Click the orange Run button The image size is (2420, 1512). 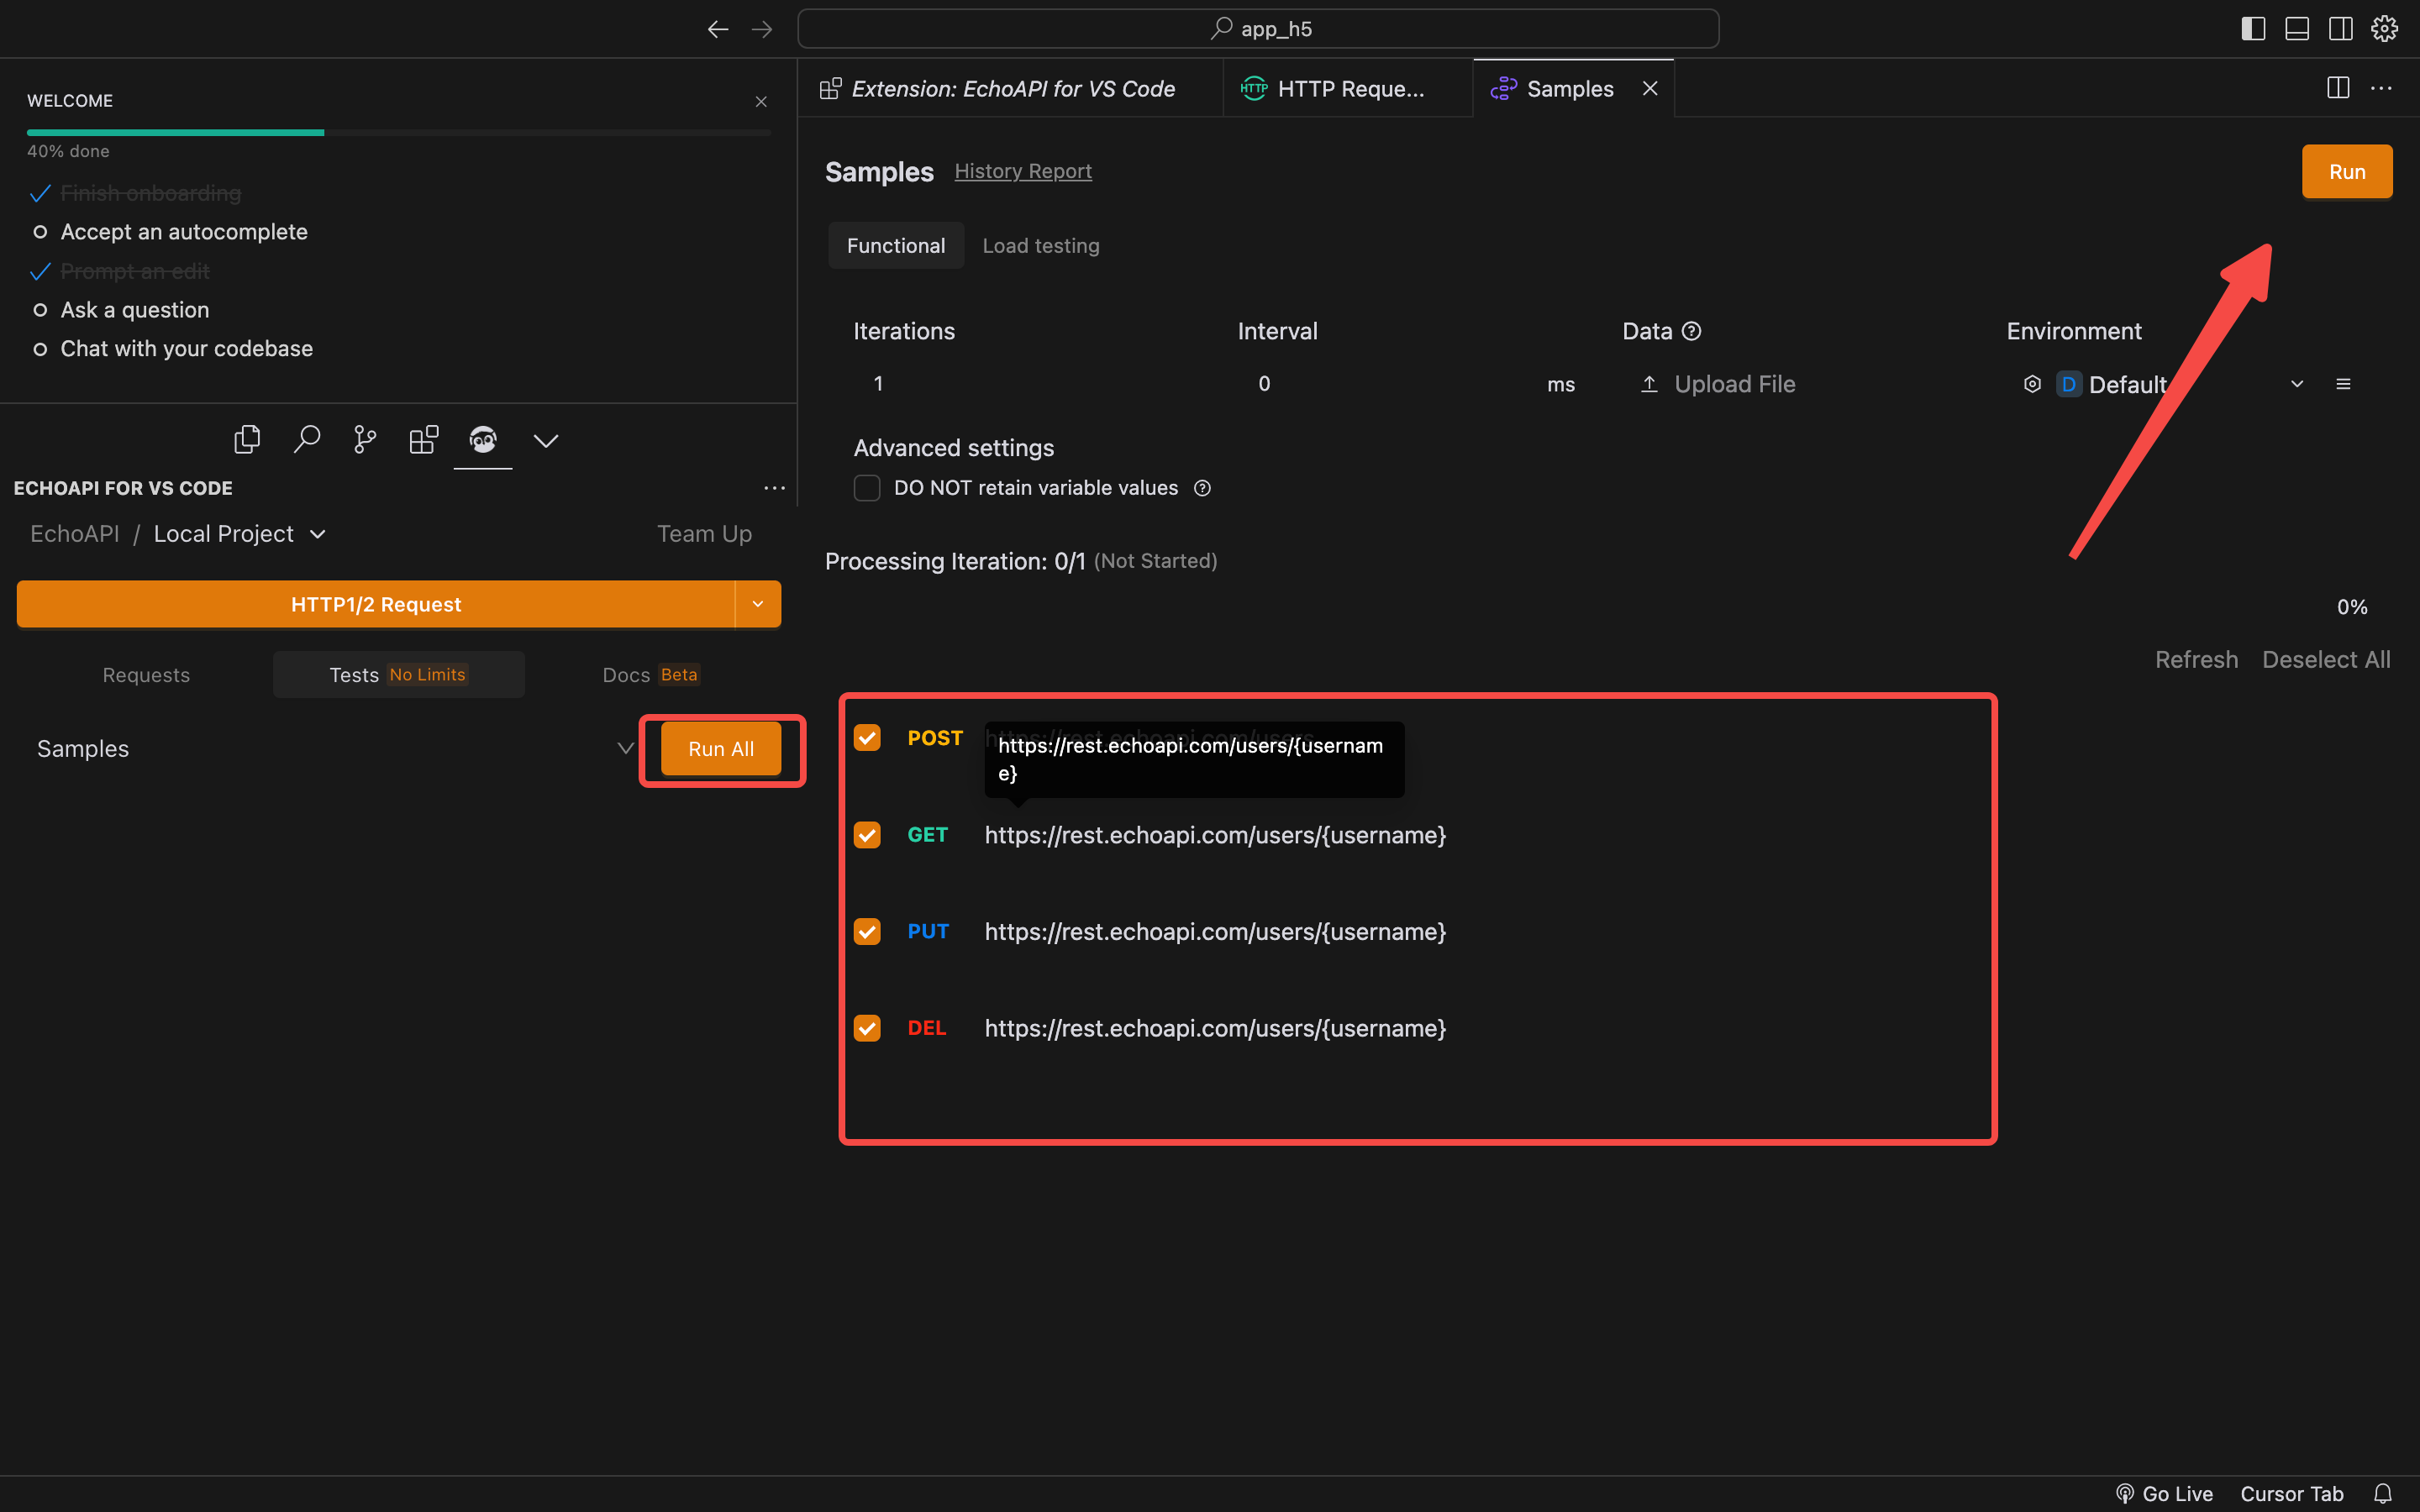click(x=2347, y=172)
